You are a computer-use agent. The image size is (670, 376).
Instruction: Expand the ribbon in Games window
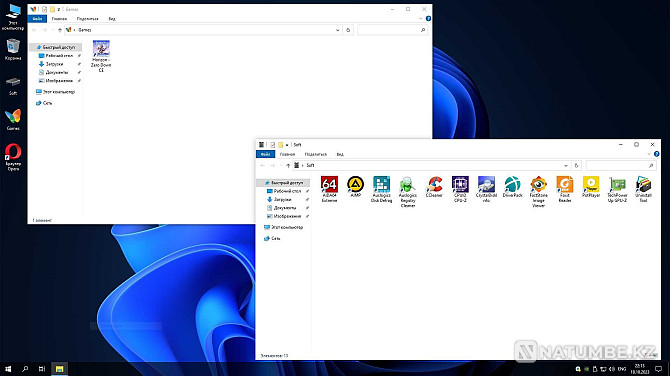421,19
